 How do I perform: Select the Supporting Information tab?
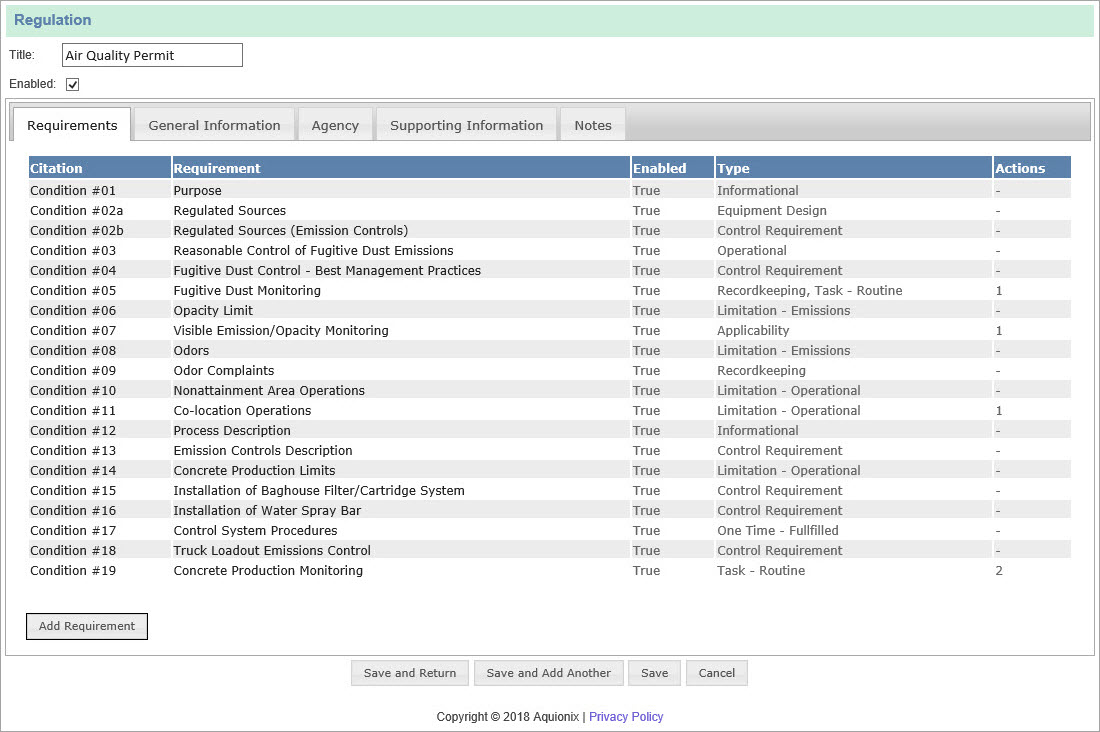click(466, 124)
